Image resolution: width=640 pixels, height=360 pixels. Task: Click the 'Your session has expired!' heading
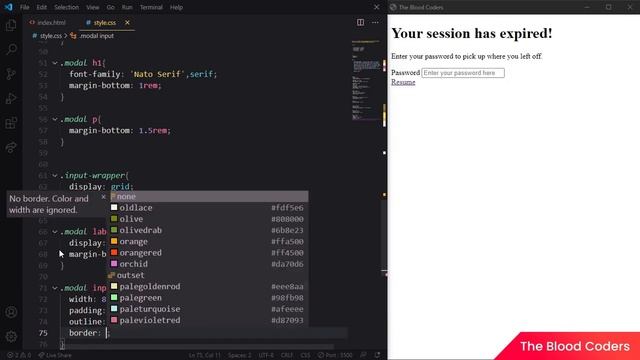[471, 33]
